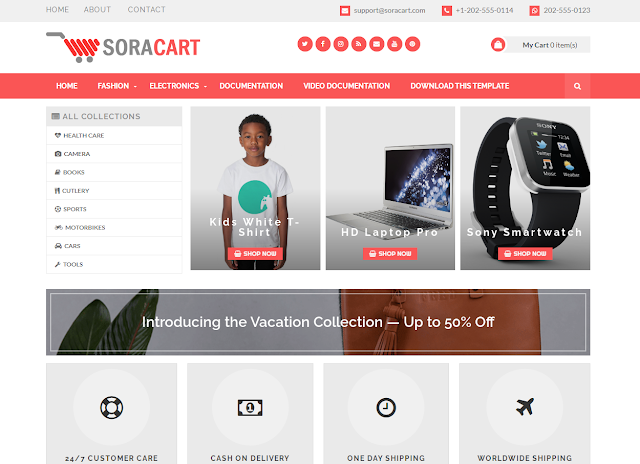Open the Facebook social icon
Image resolution: width=640 pixels, height=464 pixels.
[x=323, y=44]
